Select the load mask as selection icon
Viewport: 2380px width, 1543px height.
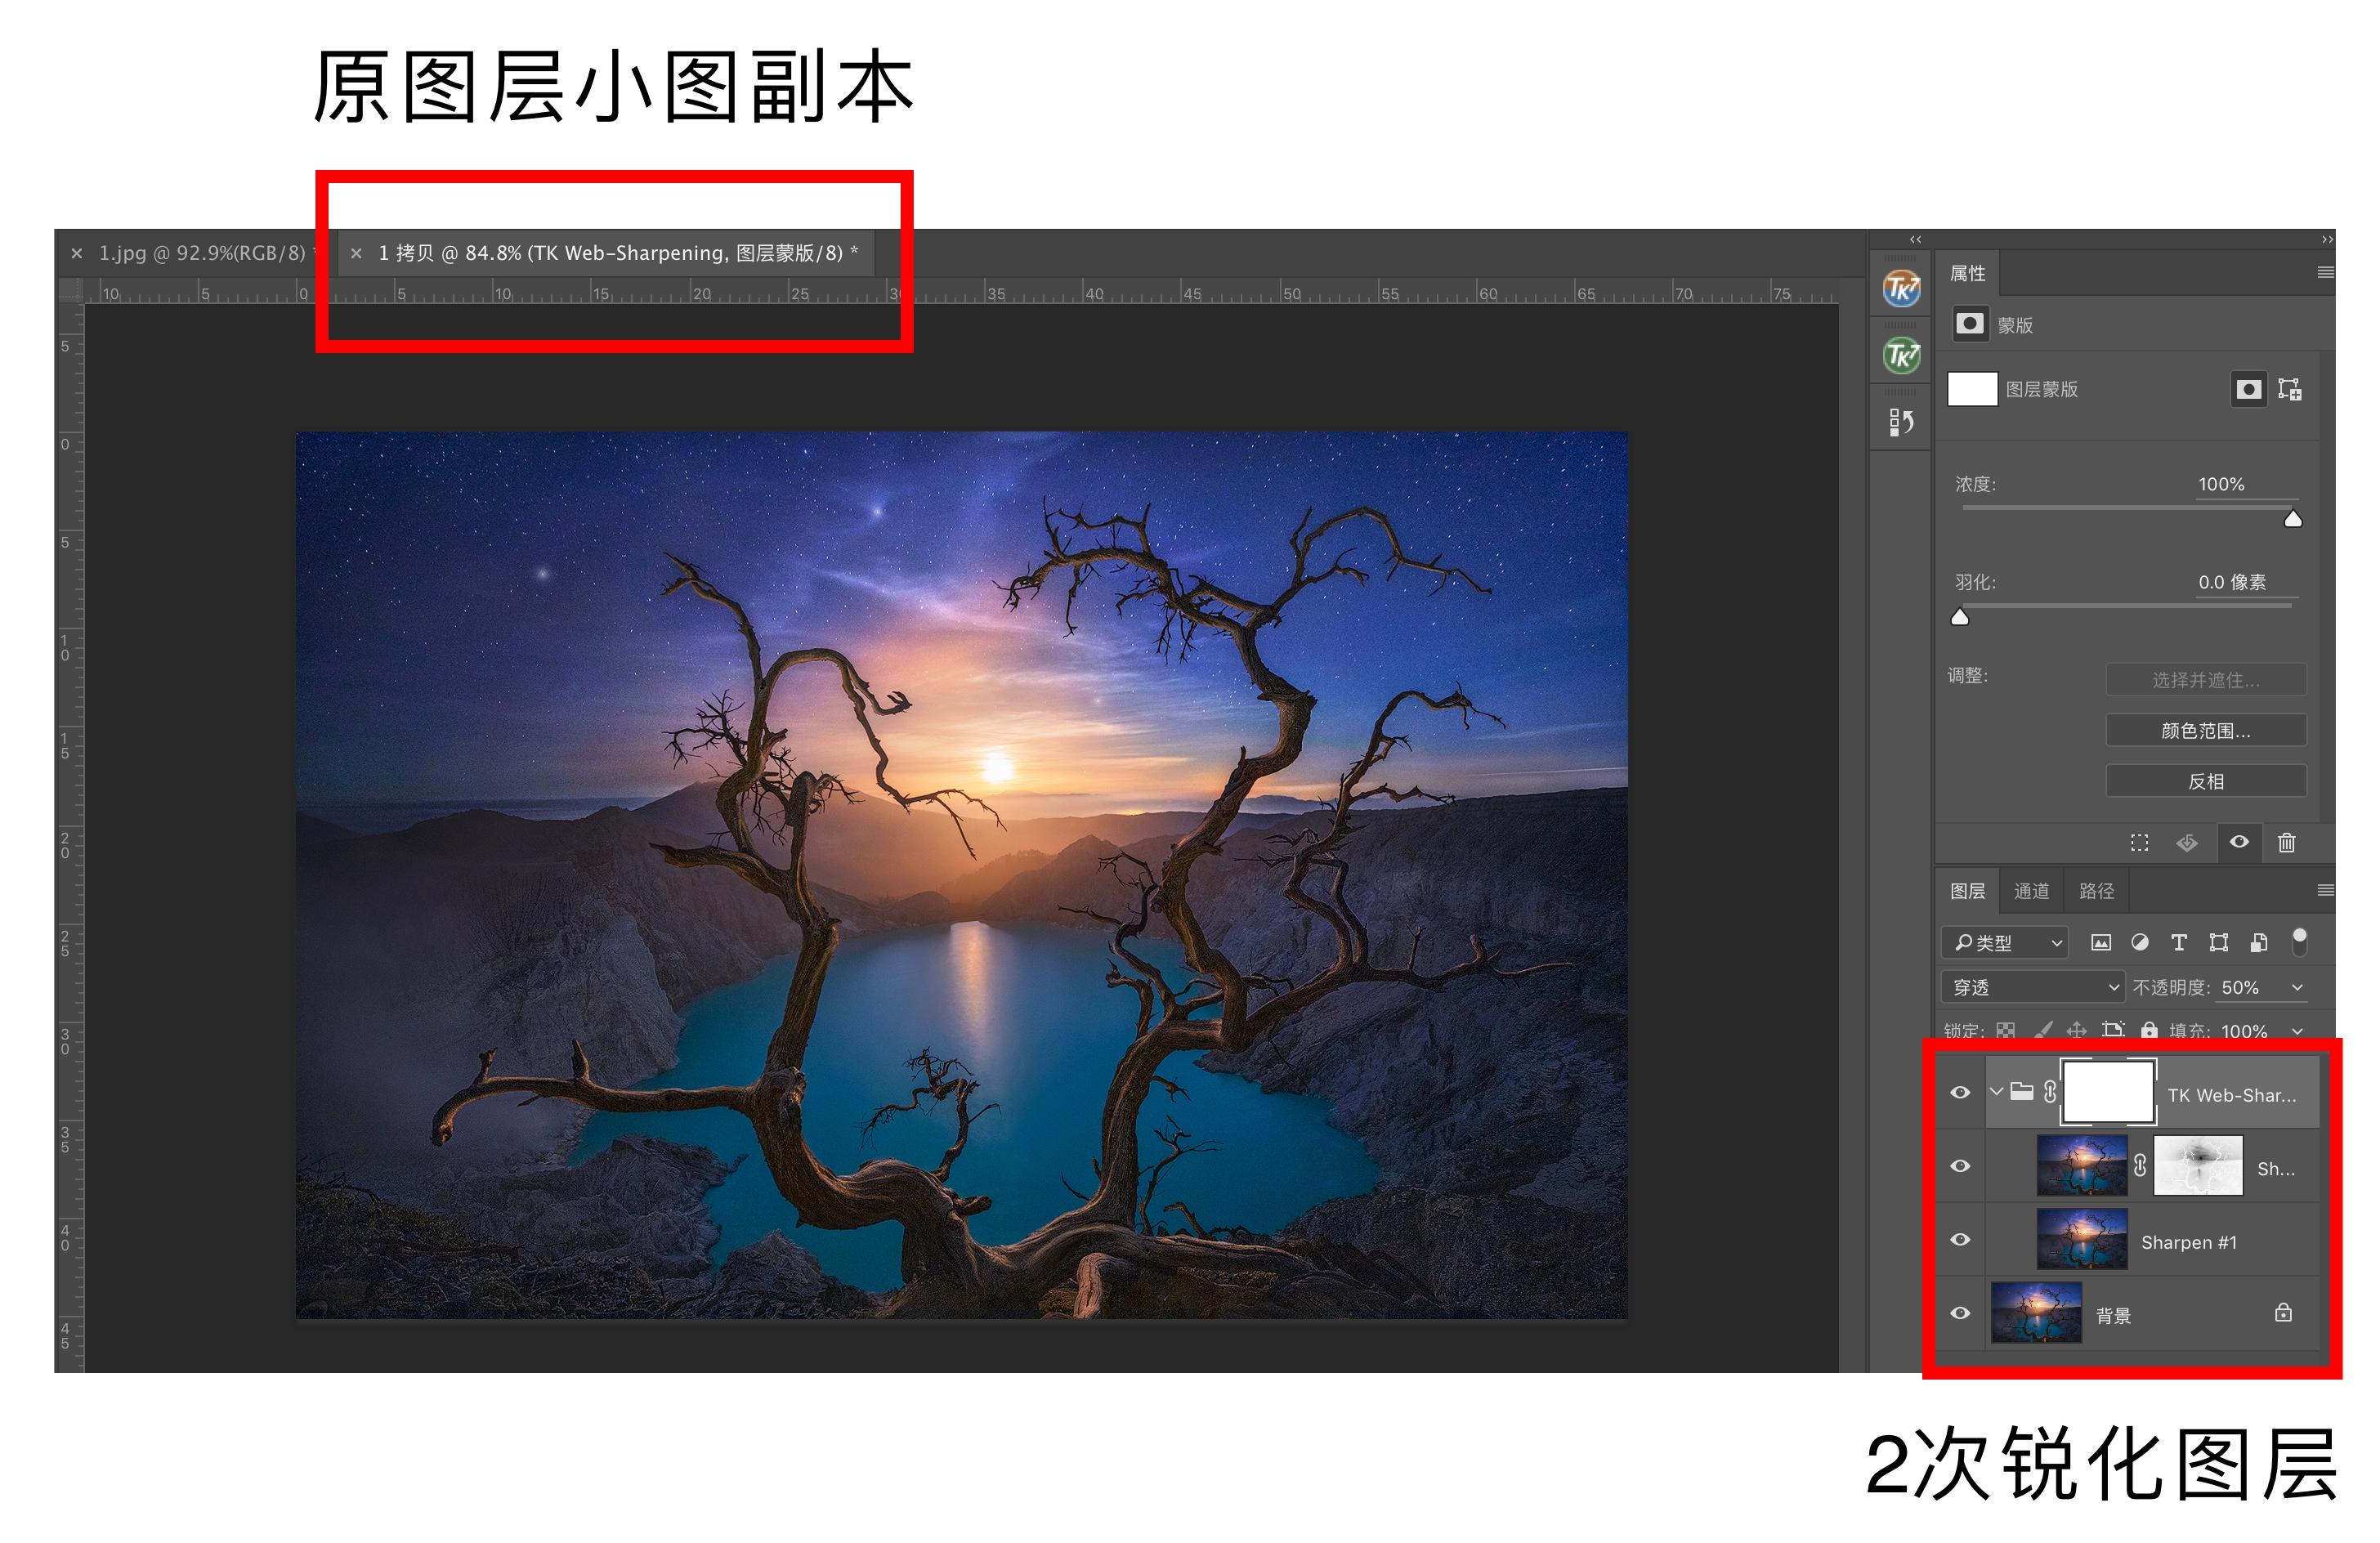pos(2140,843)
